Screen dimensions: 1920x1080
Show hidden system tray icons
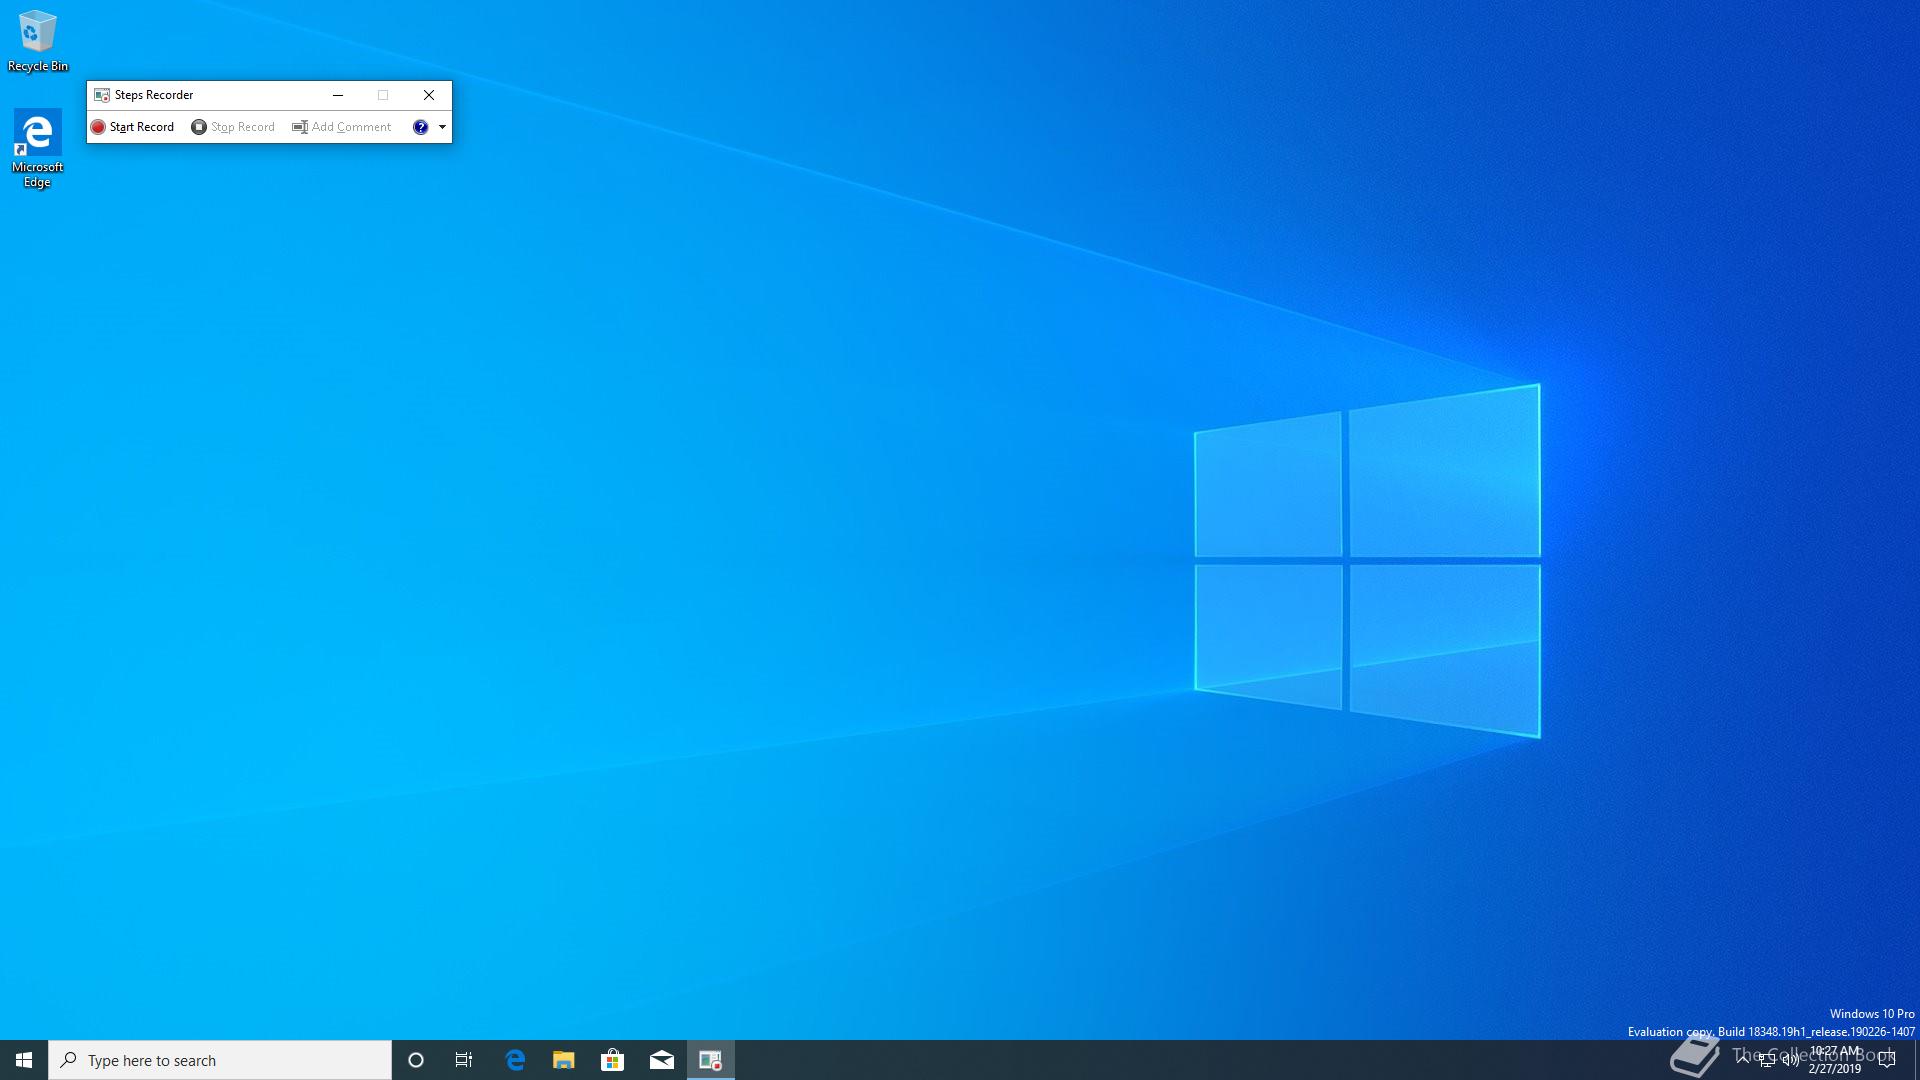coord(1743,1059)
